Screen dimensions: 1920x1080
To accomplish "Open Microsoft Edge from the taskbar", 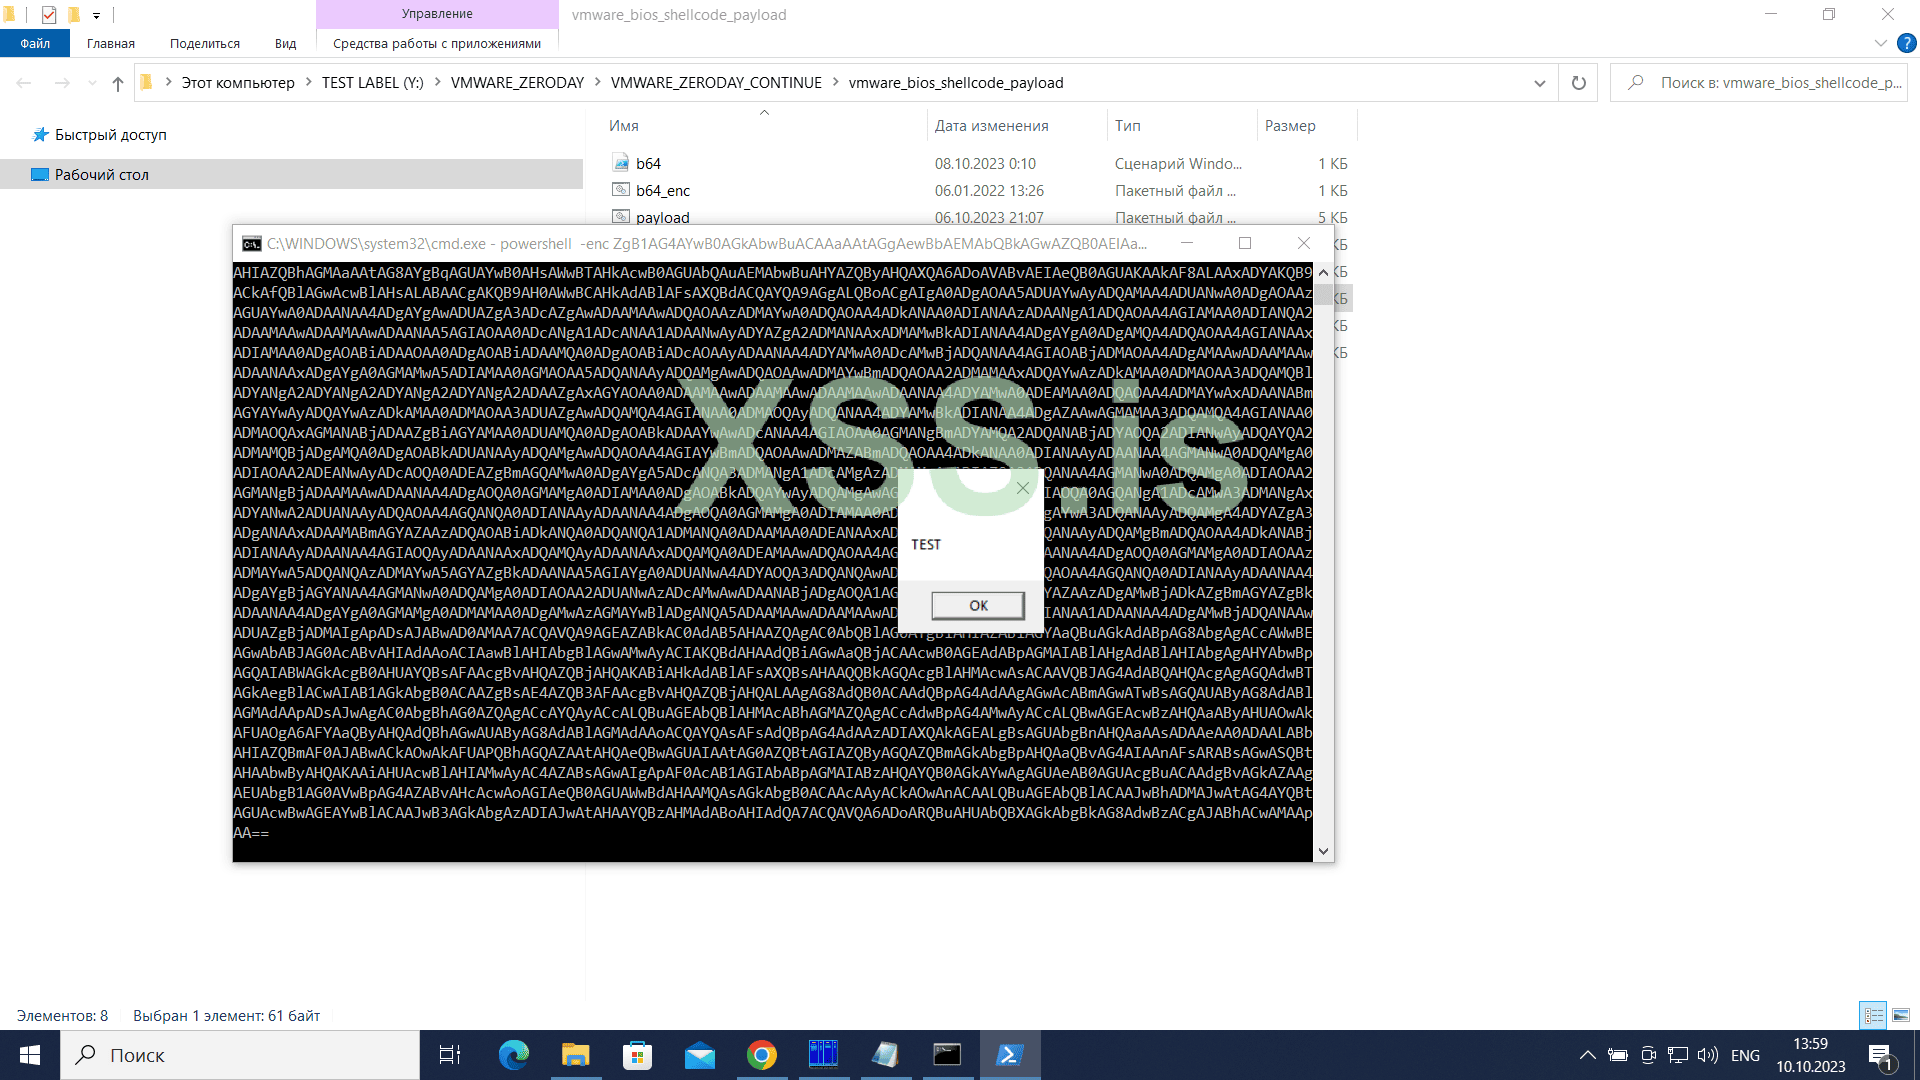I will pos(514,1055).
